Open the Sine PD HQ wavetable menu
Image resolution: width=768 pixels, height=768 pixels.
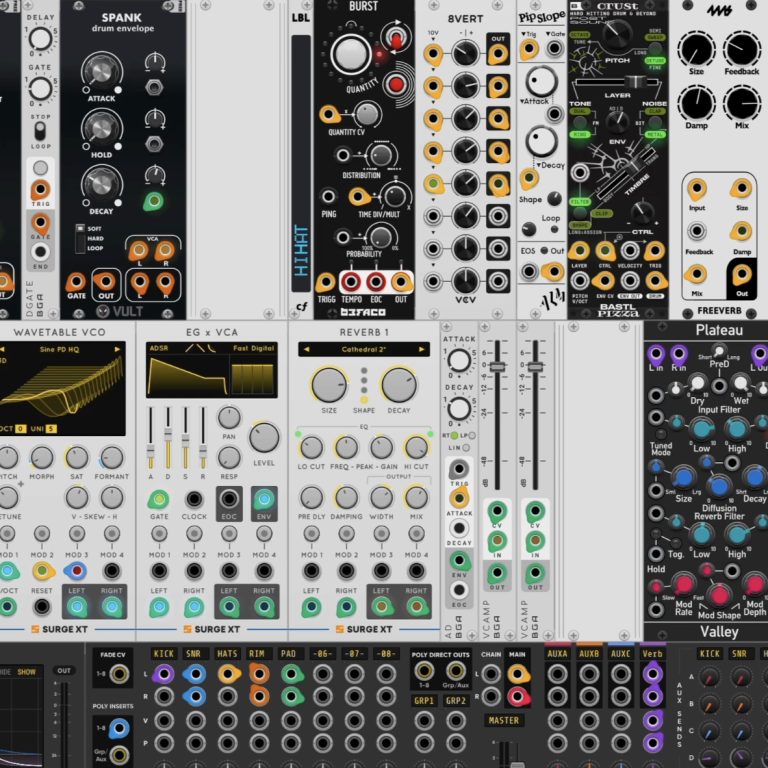(x=59, y=349)
